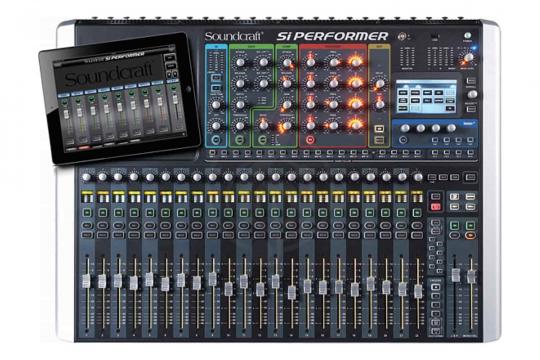The image size is (540, 360).
Task: Click the lowest knob in the blue input section
Action: 216,125
